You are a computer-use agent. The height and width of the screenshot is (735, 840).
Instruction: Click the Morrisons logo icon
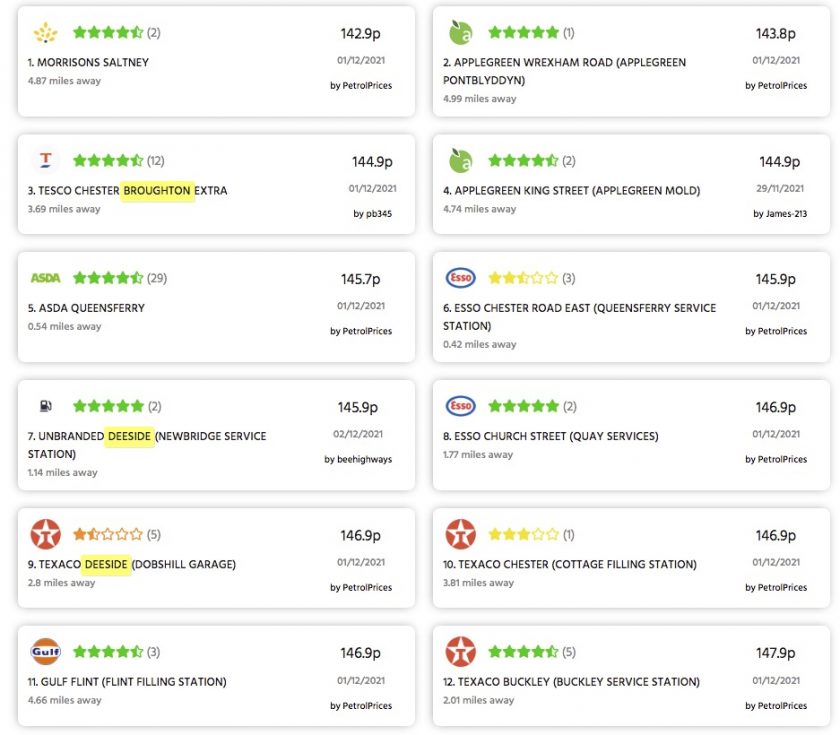(45, 33)
